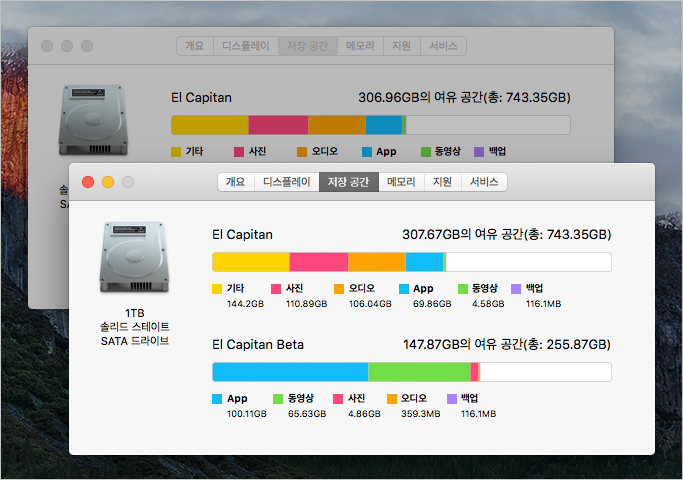Click the 306.96GB free space text in background window

click(x=464, y=97)
